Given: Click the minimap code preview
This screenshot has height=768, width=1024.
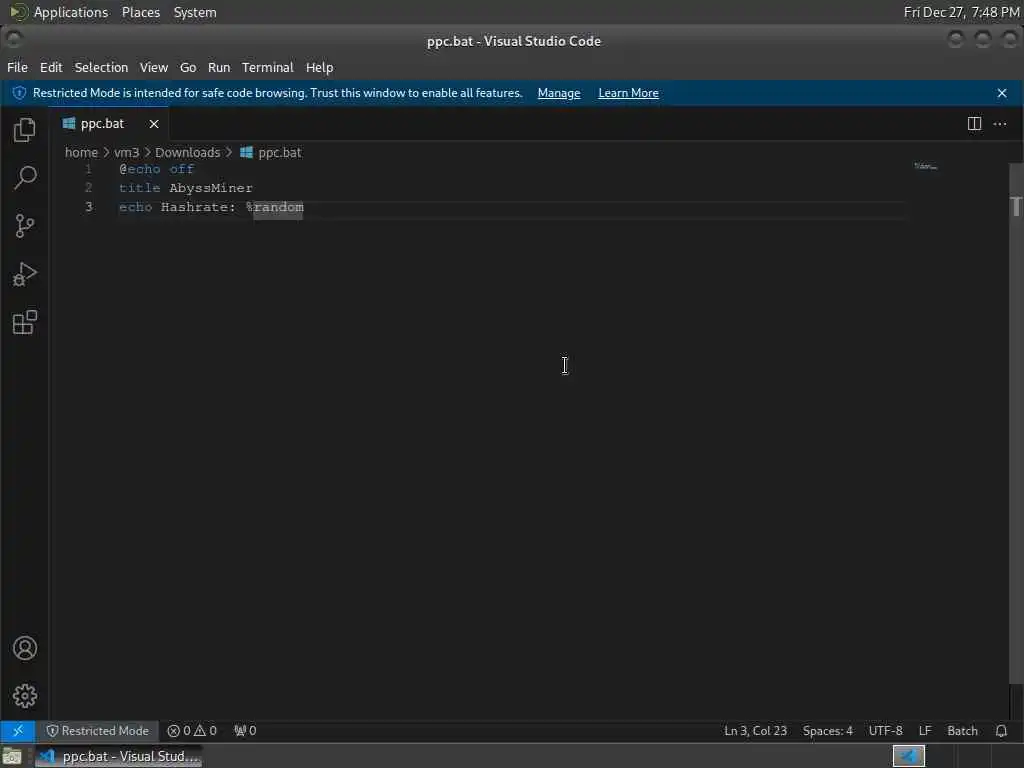Looking at the screenshot, I should pyautogui.click(x=925, y=167).
